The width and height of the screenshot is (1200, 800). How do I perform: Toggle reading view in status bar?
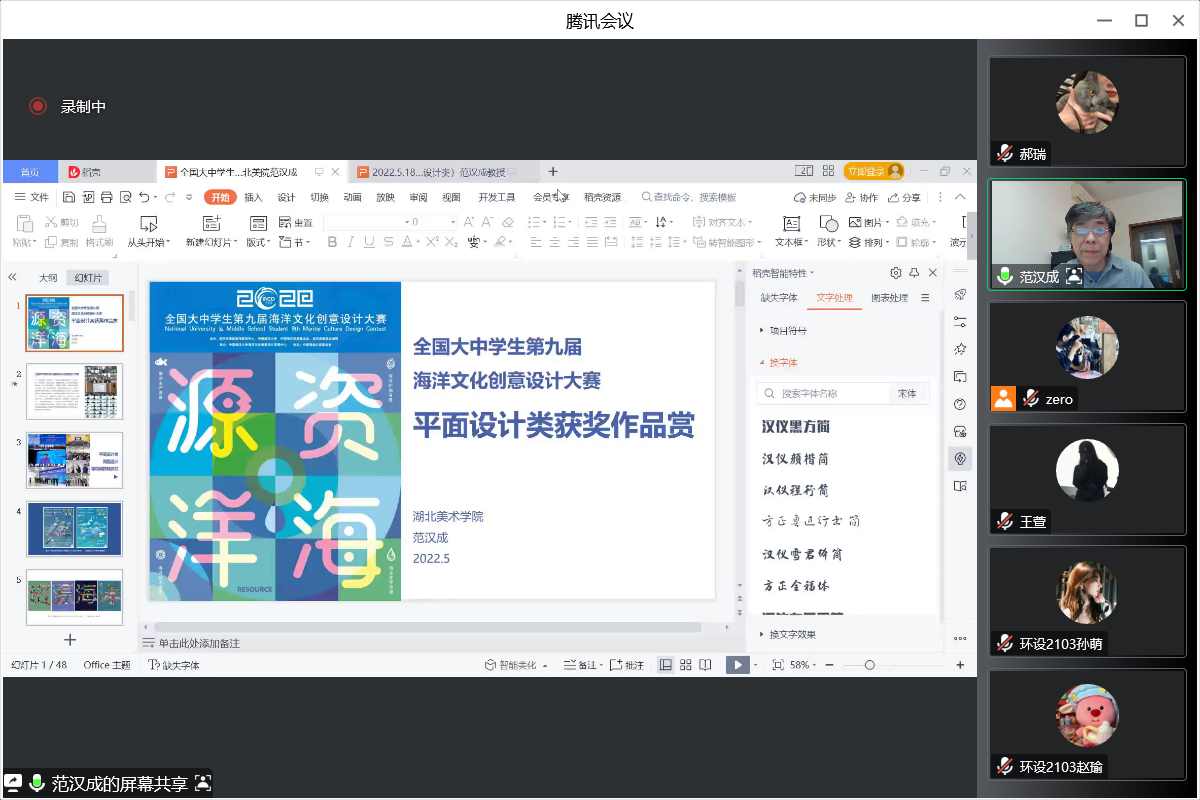[706, 665]
